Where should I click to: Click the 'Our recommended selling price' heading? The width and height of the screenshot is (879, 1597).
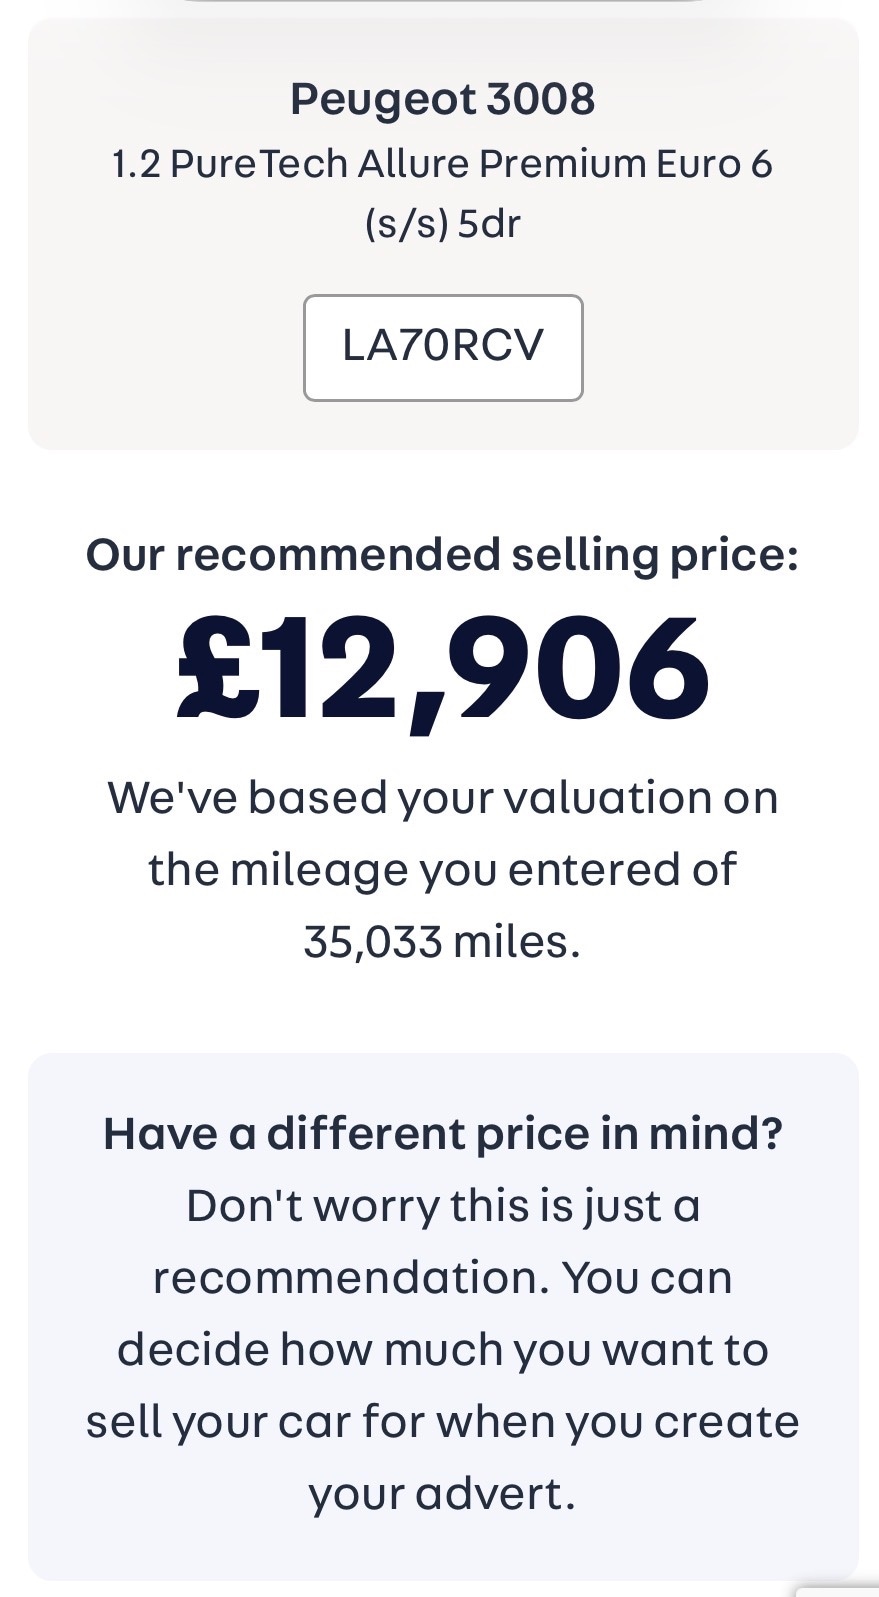click(442, 554)
